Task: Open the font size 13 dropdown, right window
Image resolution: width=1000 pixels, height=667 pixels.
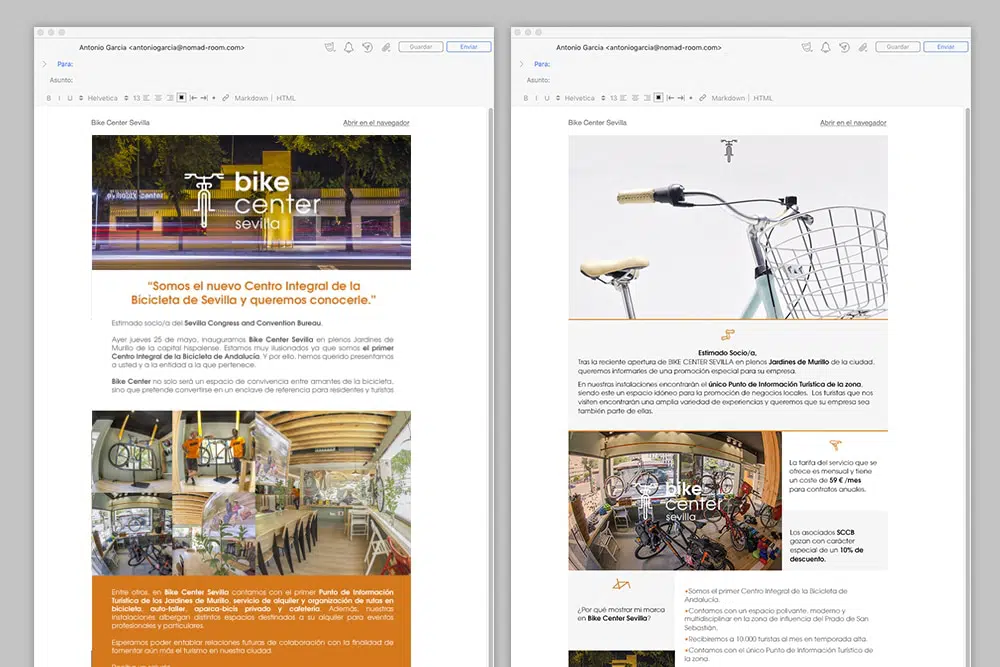Action: 612,98
